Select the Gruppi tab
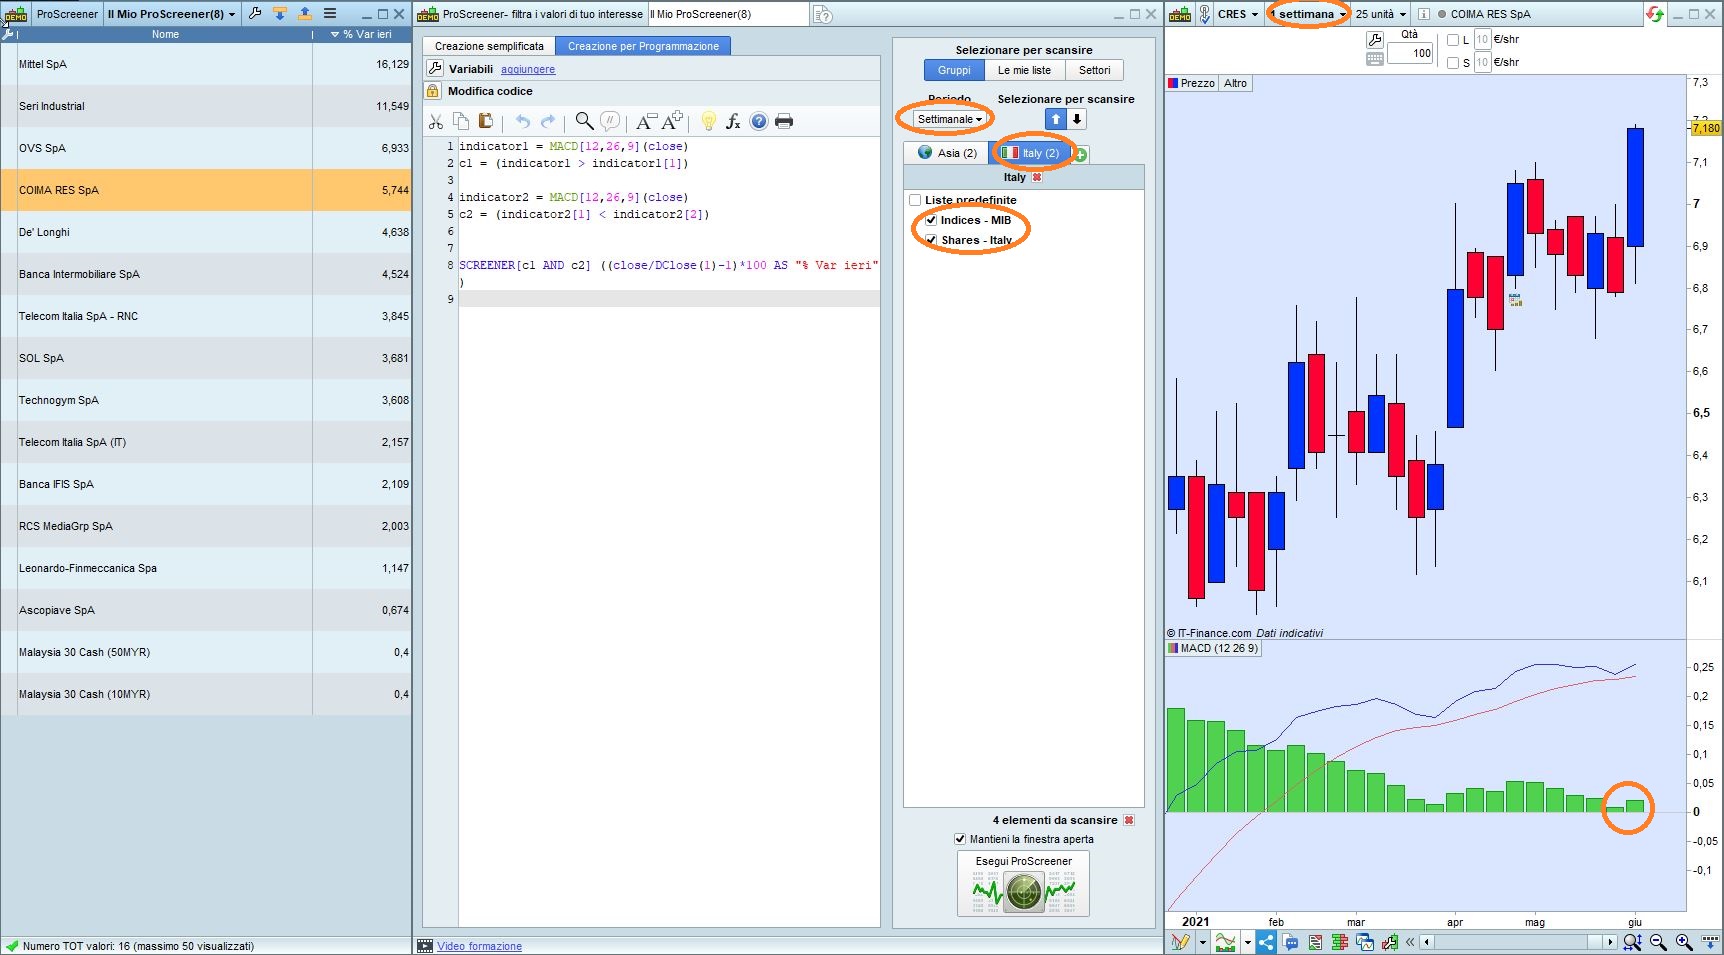Screen dimensions: 1724x955 [954, 70]
